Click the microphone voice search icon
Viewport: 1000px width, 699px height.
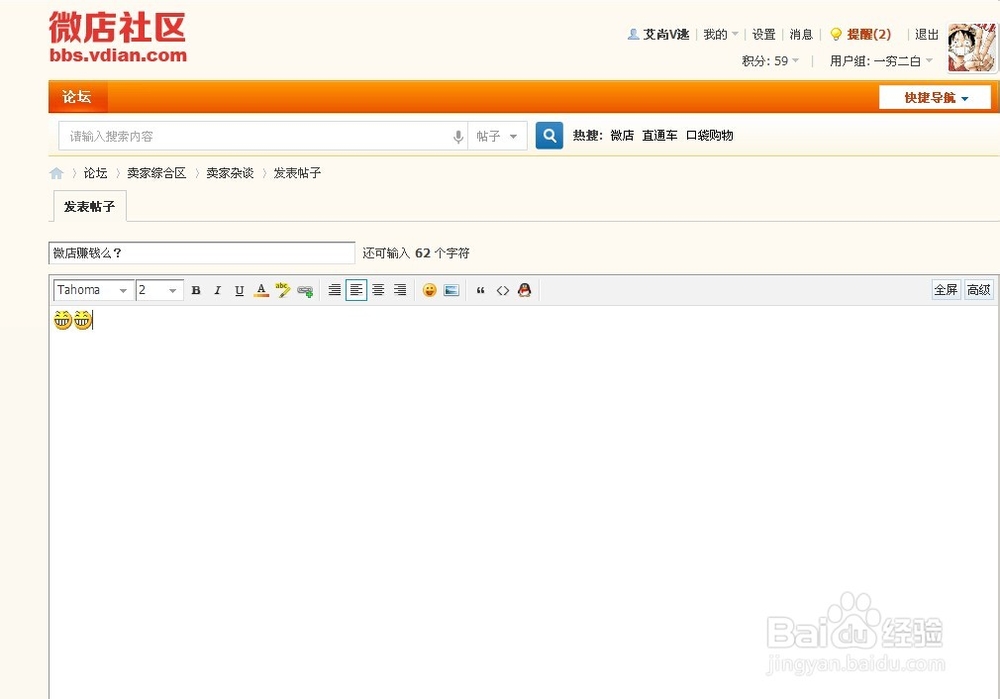[458, 136]
